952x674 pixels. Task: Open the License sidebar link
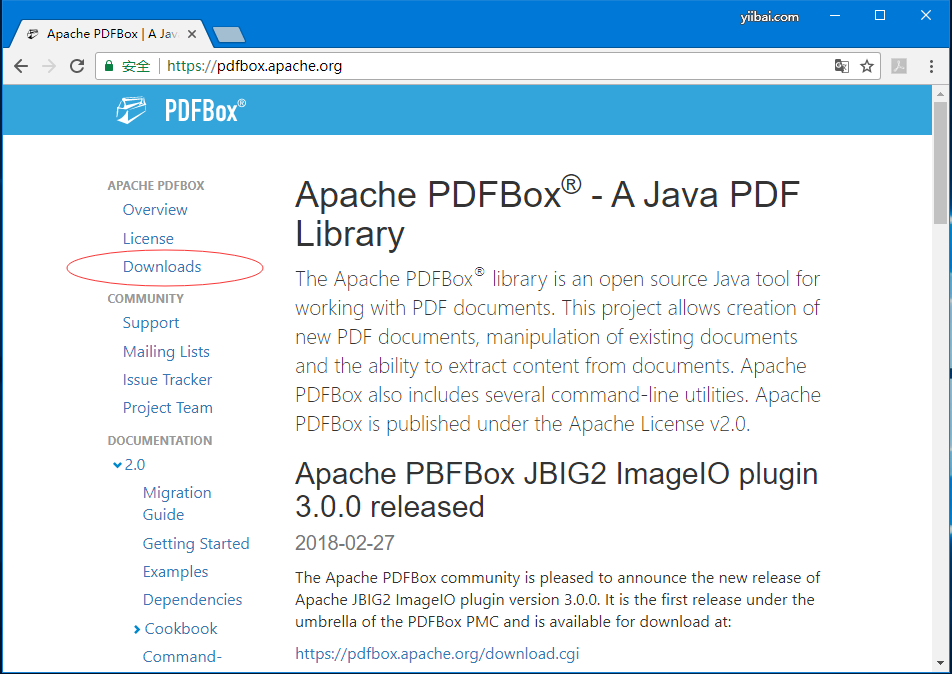148,239
